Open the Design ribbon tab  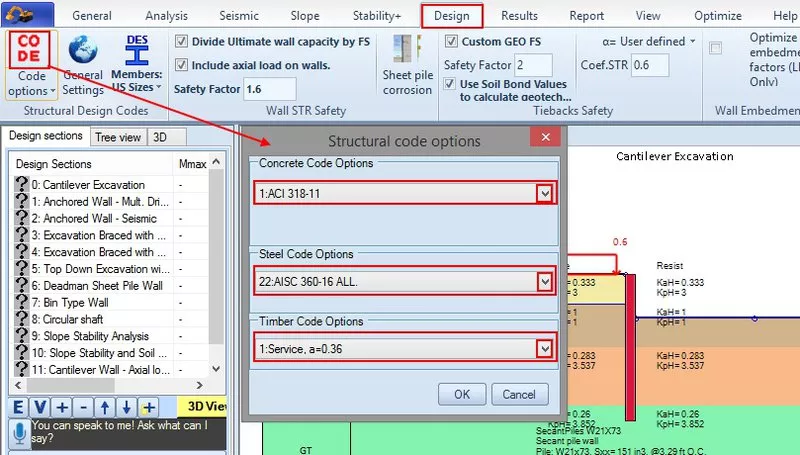point(452,16)
